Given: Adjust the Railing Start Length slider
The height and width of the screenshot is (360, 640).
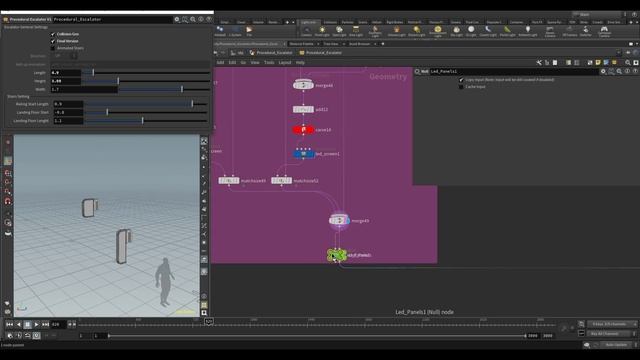Looking at the screenshot, I should 192,104.
